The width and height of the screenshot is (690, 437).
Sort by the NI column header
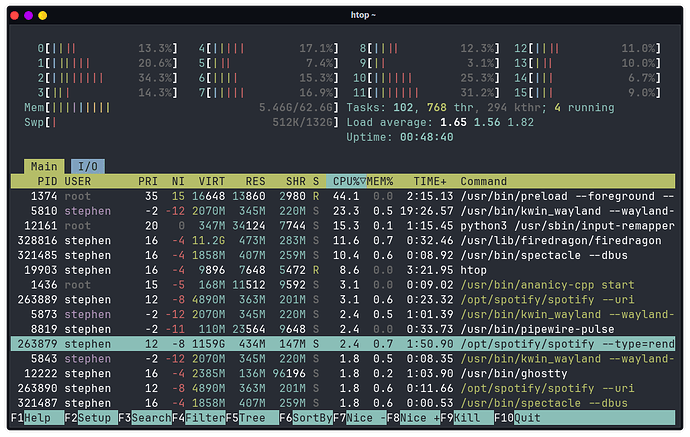click(x=178, y=181)
